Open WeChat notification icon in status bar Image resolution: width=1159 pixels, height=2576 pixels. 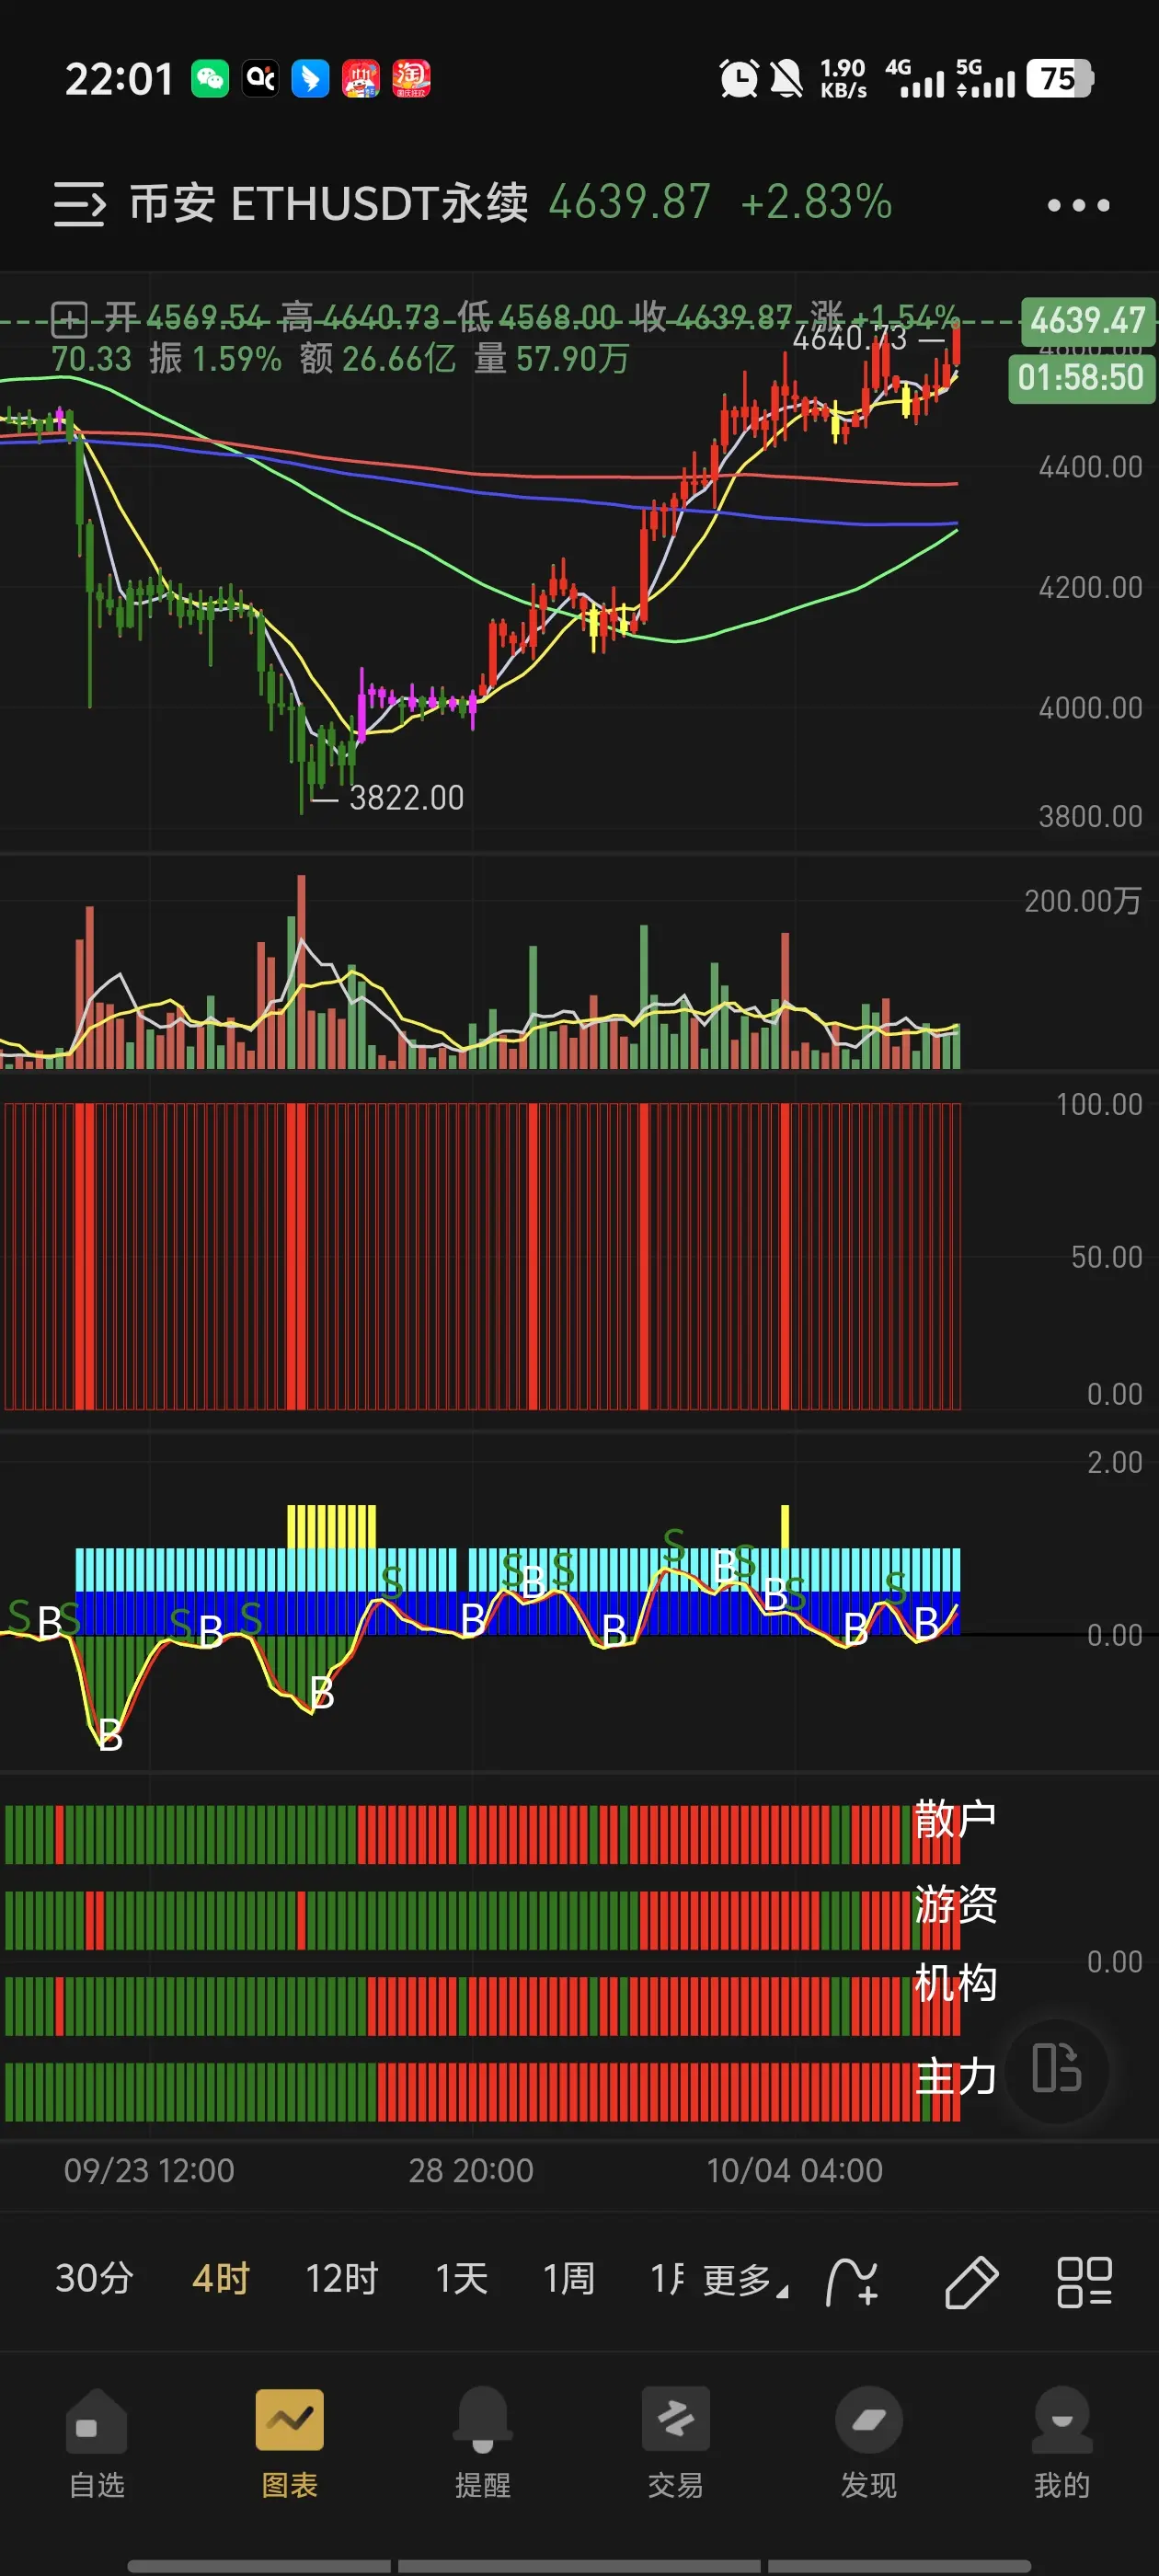tap(210, 78)
